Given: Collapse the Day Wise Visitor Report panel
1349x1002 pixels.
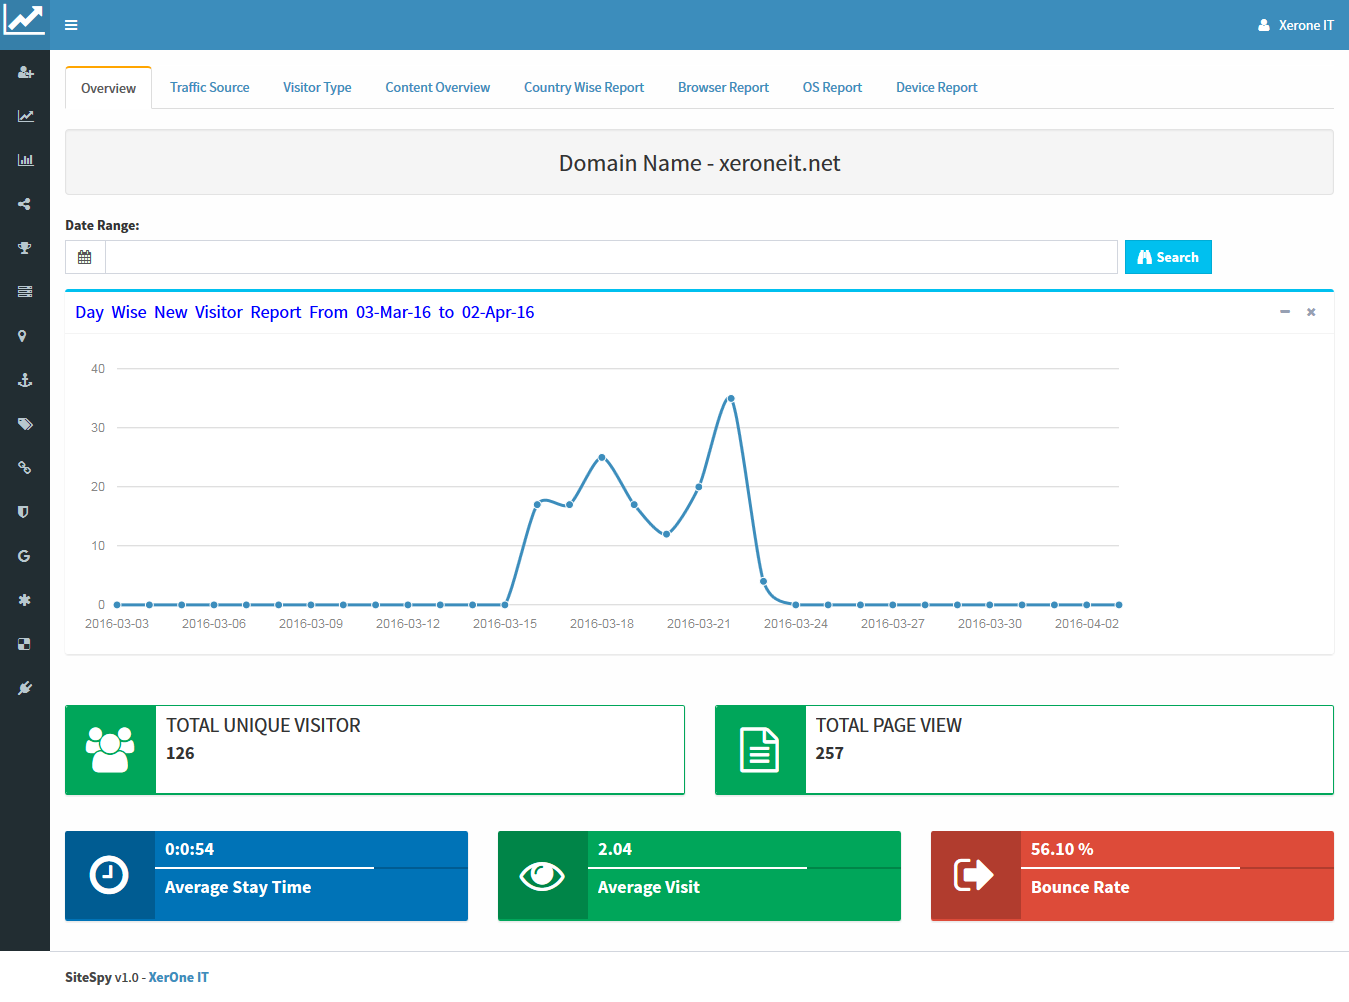Looking at the screenshot, I should click(x=1285, y=312).
